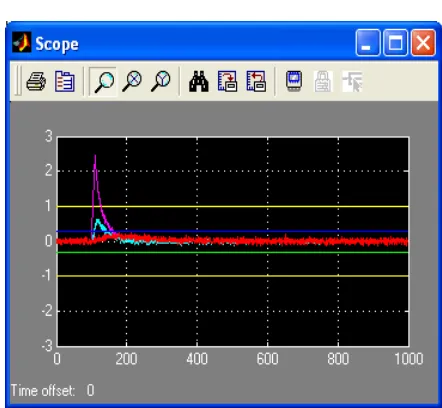Click the green line below zero

coord(233,252)
